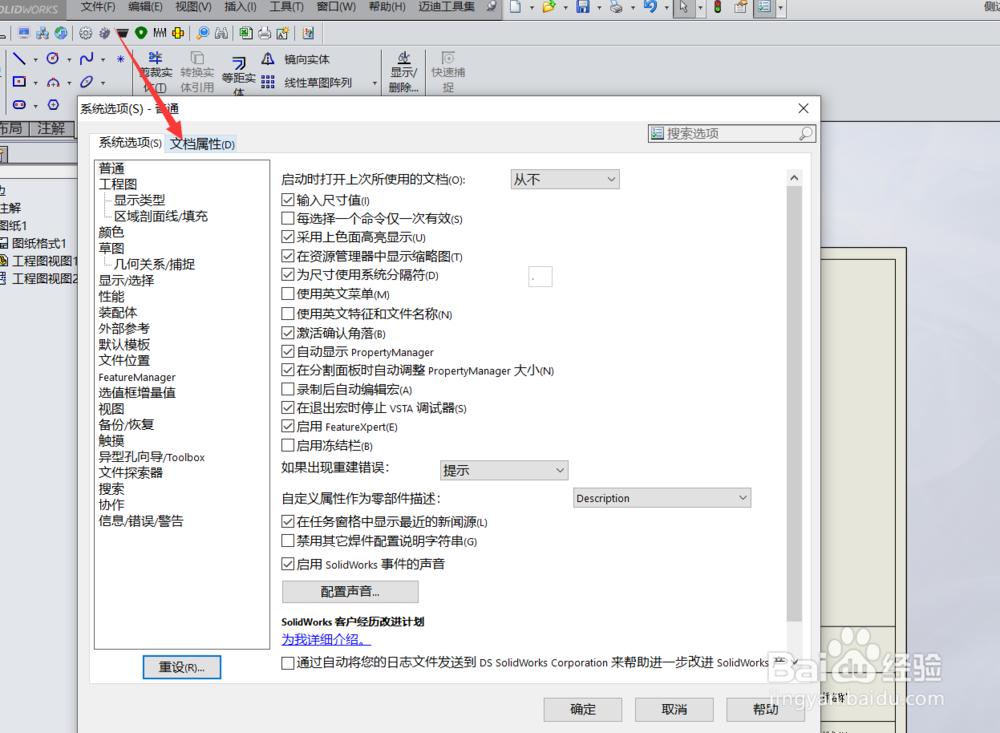
Task: Click the globe icon in toolbar
Action: point(61,33)
